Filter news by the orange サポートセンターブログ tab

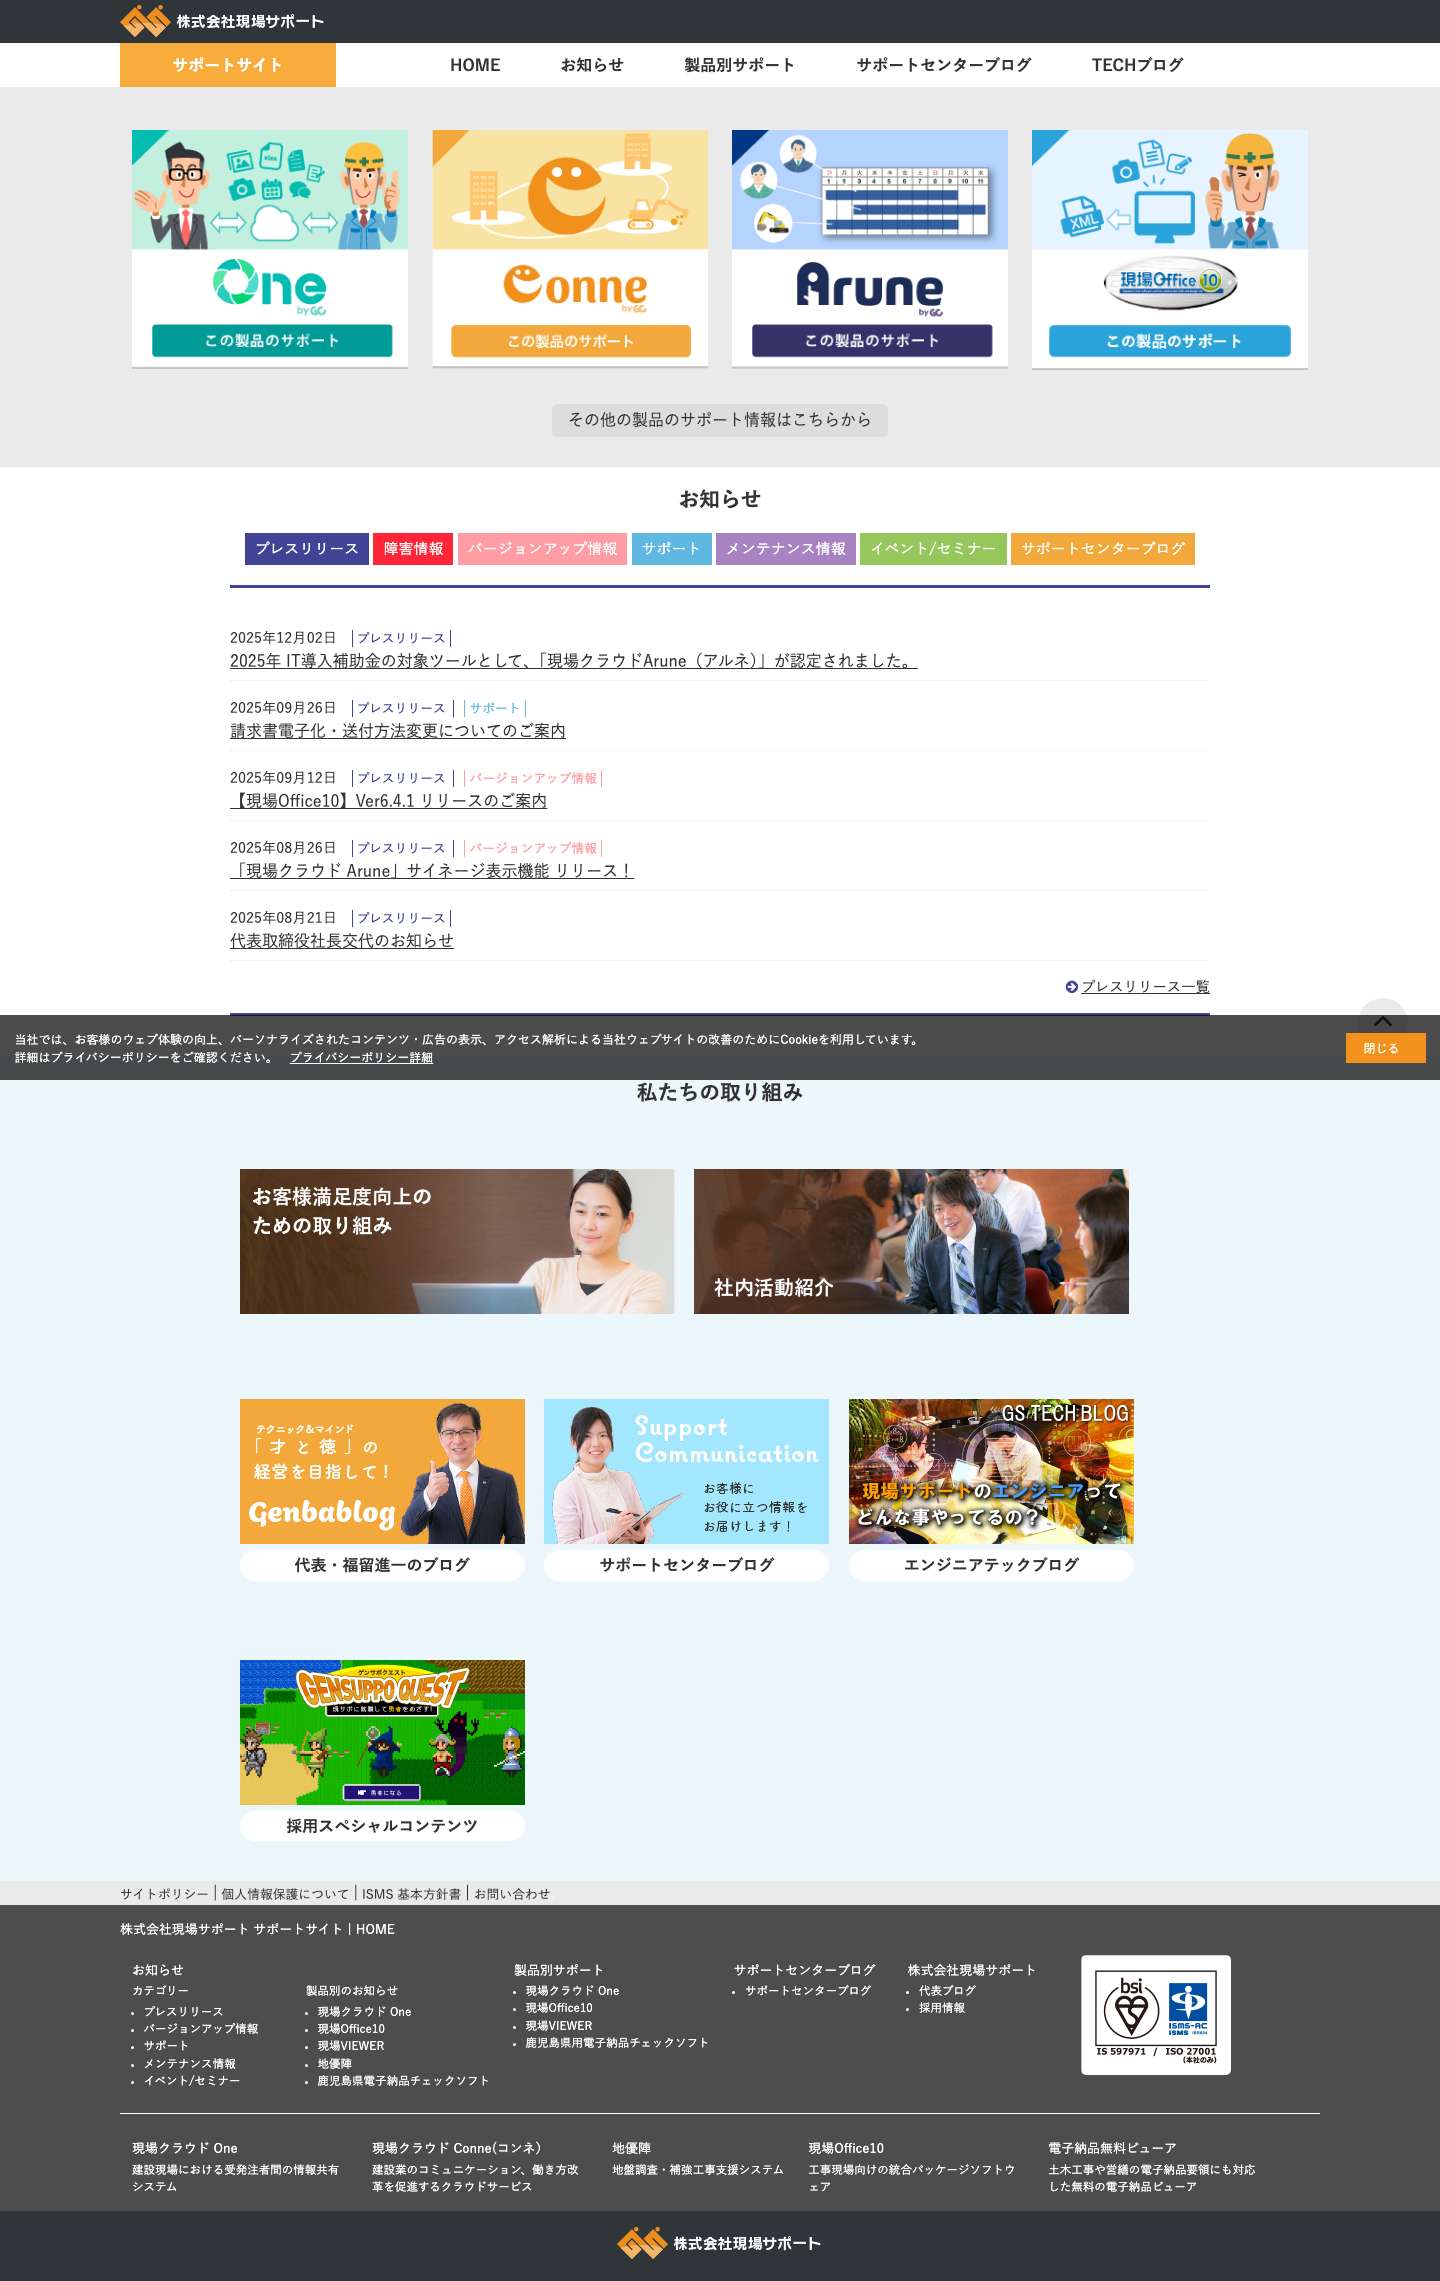pyautogui.click(x=1103, y=549)
